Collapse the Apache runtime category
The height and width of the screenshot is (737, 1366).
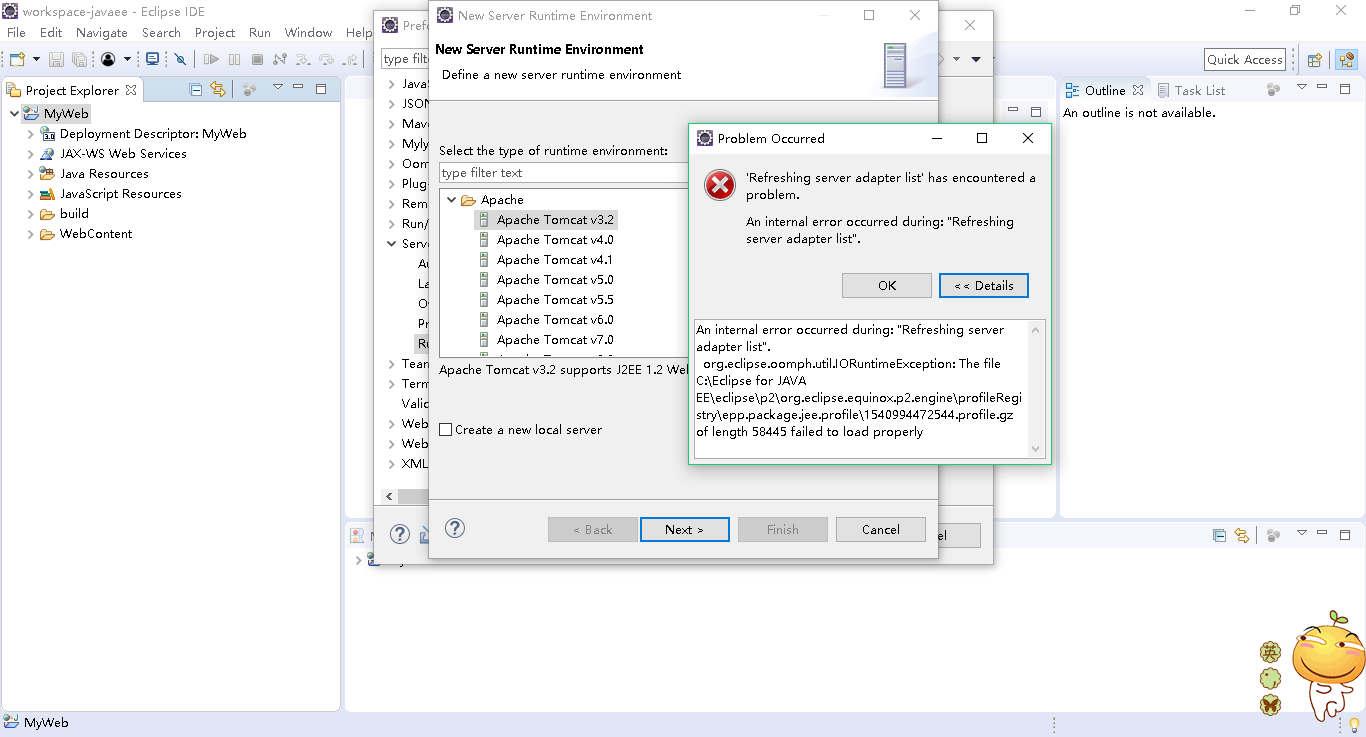point(451,199)
